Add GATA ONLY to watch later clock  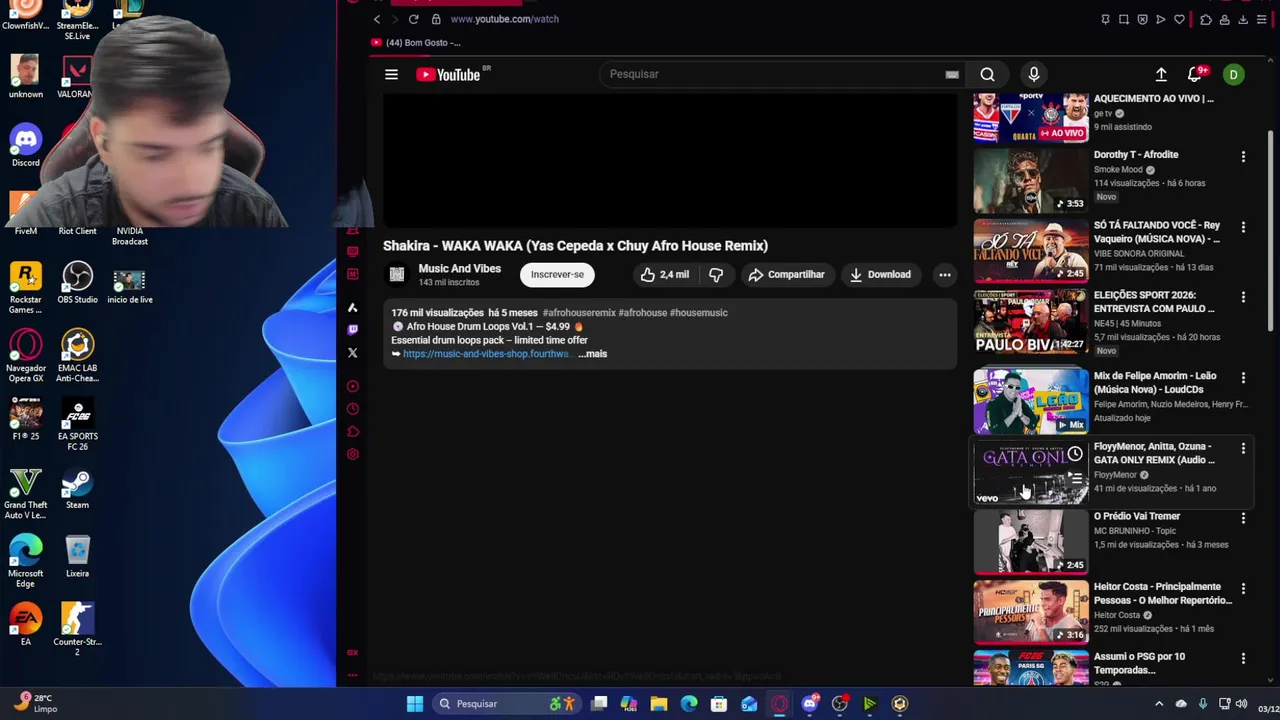[x=1074, y=455]
